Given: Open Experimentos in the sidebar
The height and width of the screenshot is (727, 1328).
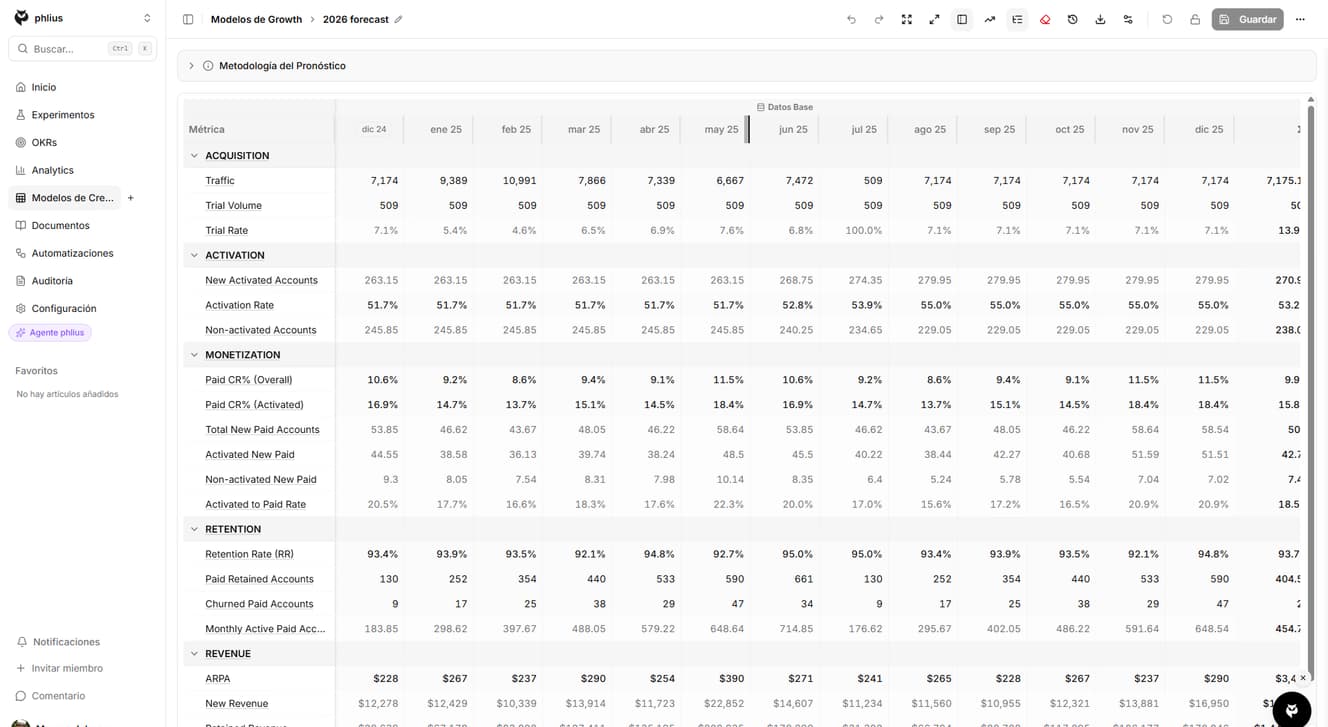Looking at the screenshot, I should click(62, 115).
